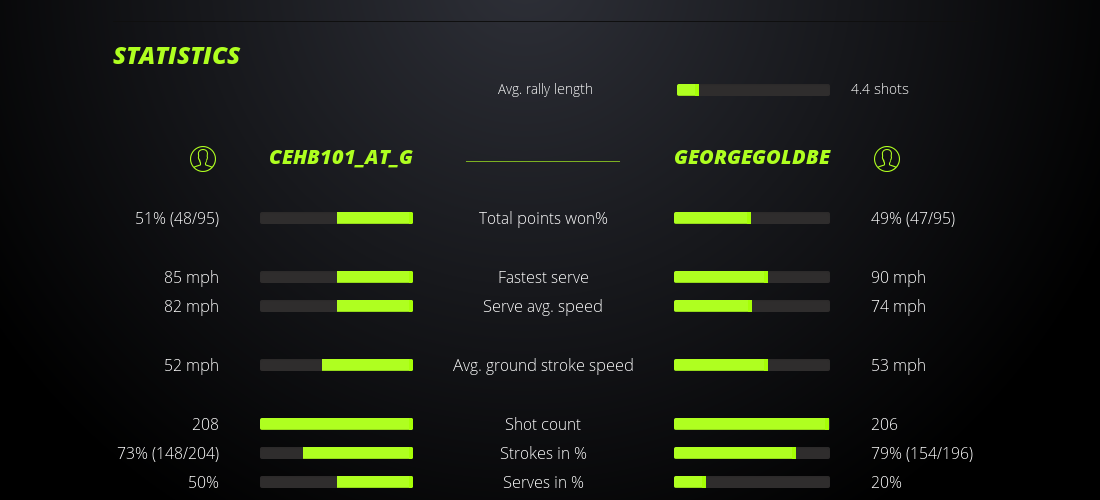Click the STATISTICS heading
The height and width of the screenshot is (500, 1100).
pyautogui.click(x=177, y=56)
